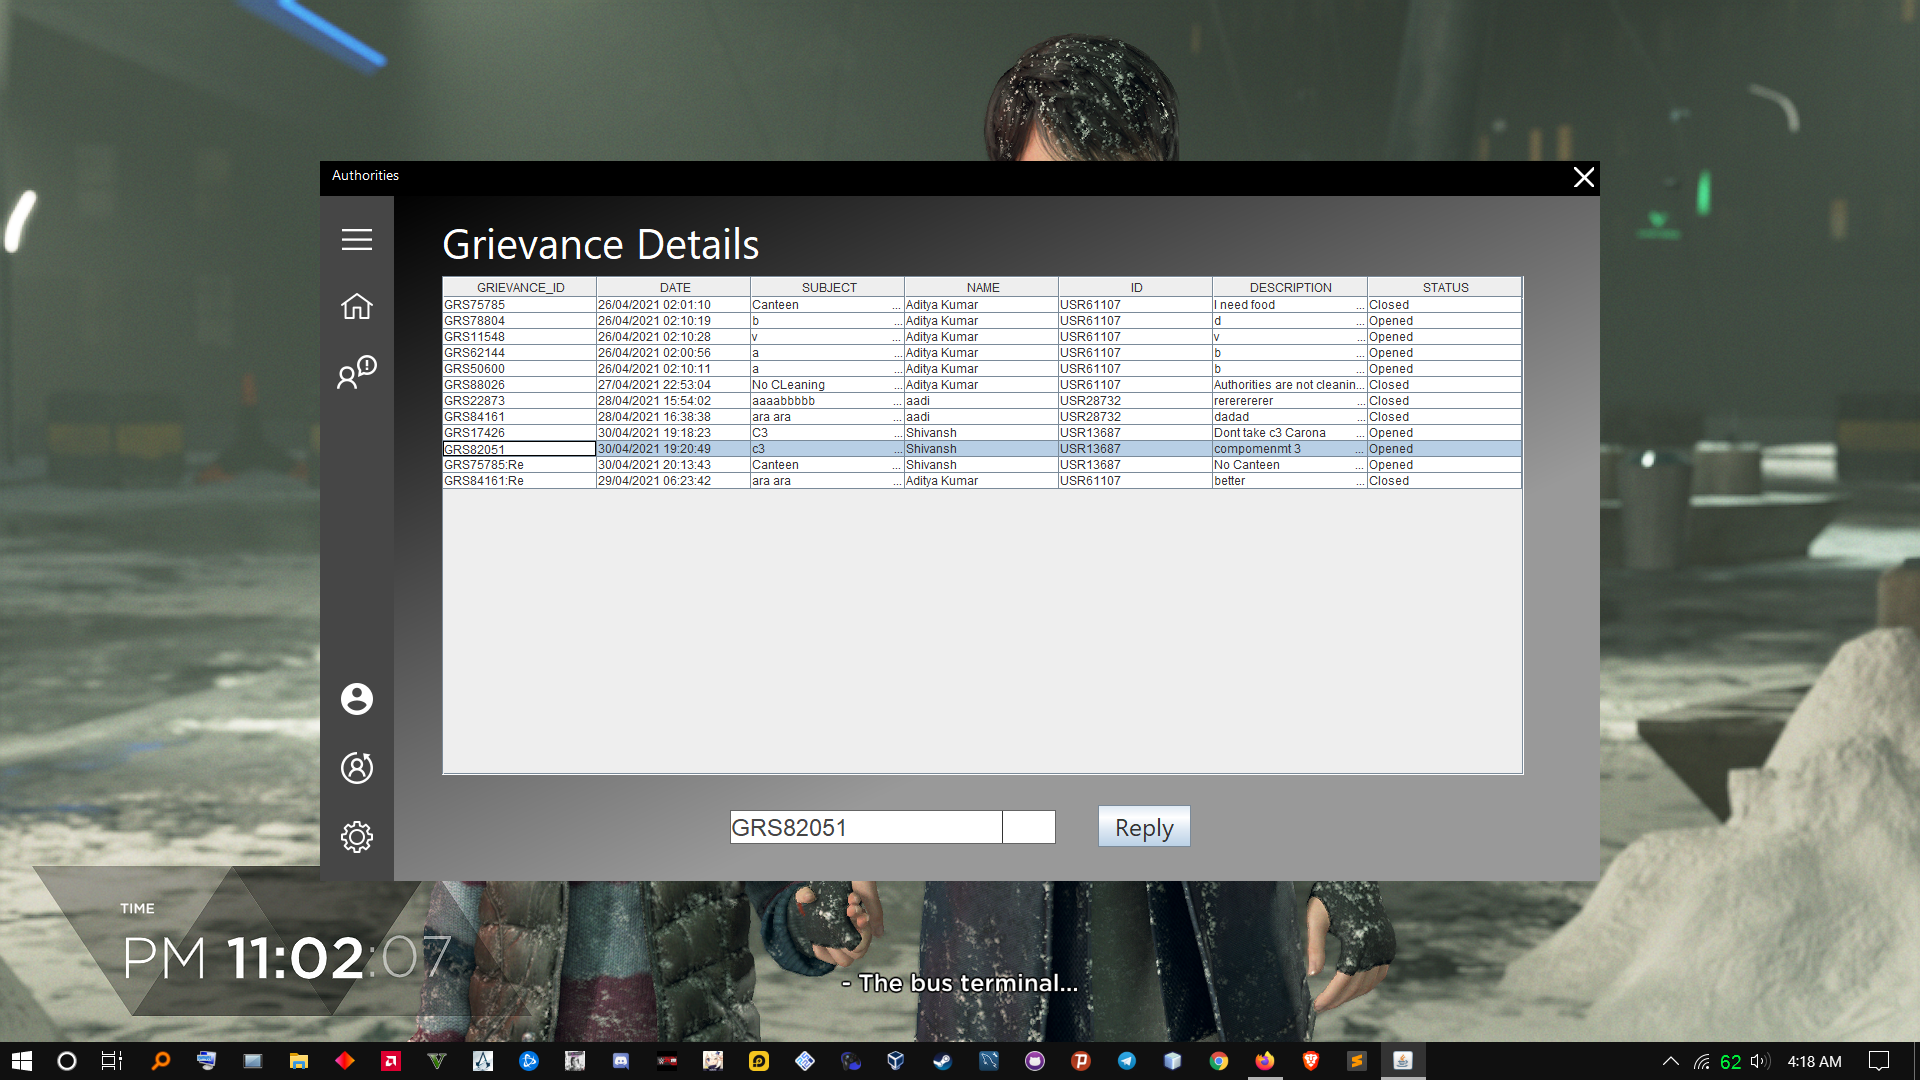Click the STATUS column header

click(x=1445, y=287)
